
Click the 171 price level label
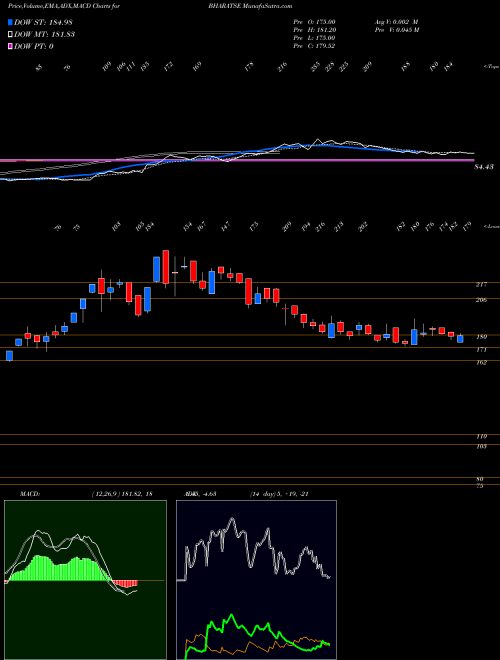coord(481,349)
